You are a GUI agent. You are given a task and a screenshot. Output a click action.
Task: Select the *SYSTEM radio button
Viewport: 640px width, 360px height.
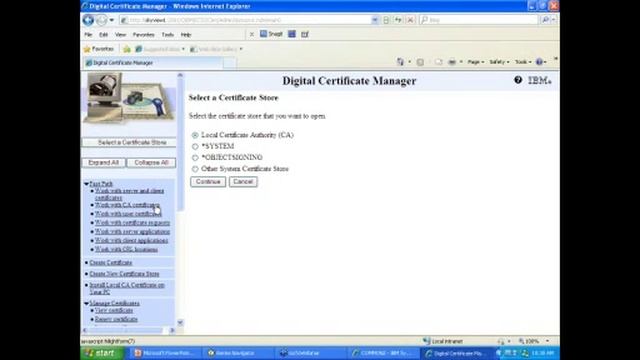click(x=195, y=147)
